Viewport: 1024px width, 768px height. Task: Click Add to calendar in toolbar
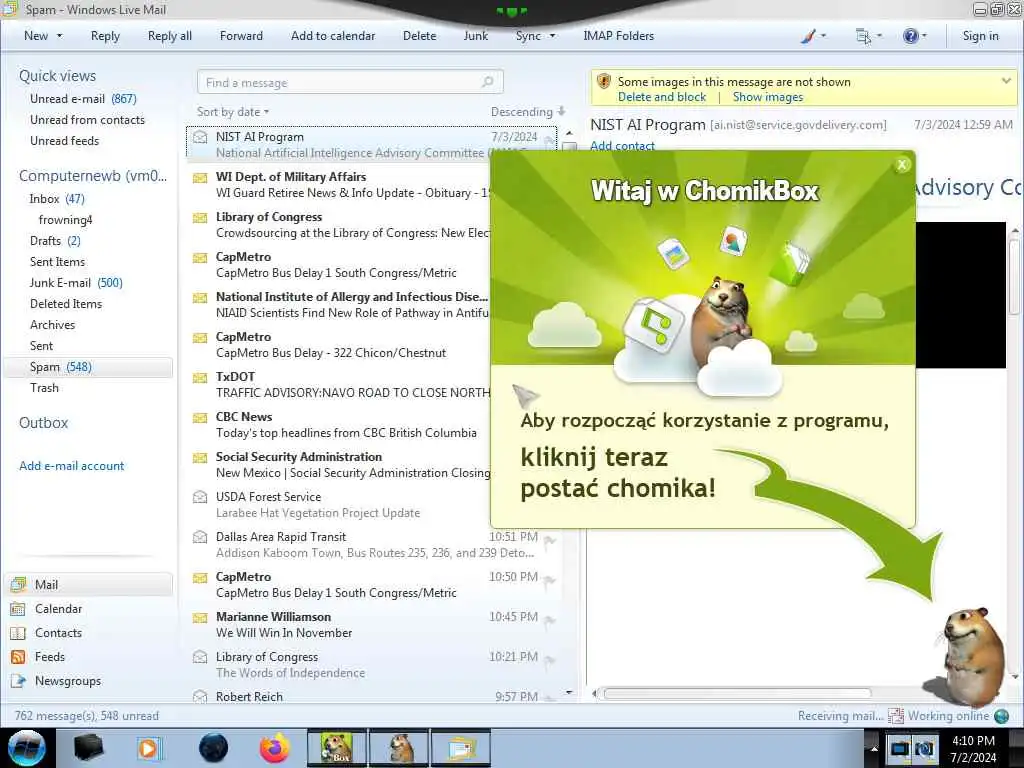tap(333, 36)
